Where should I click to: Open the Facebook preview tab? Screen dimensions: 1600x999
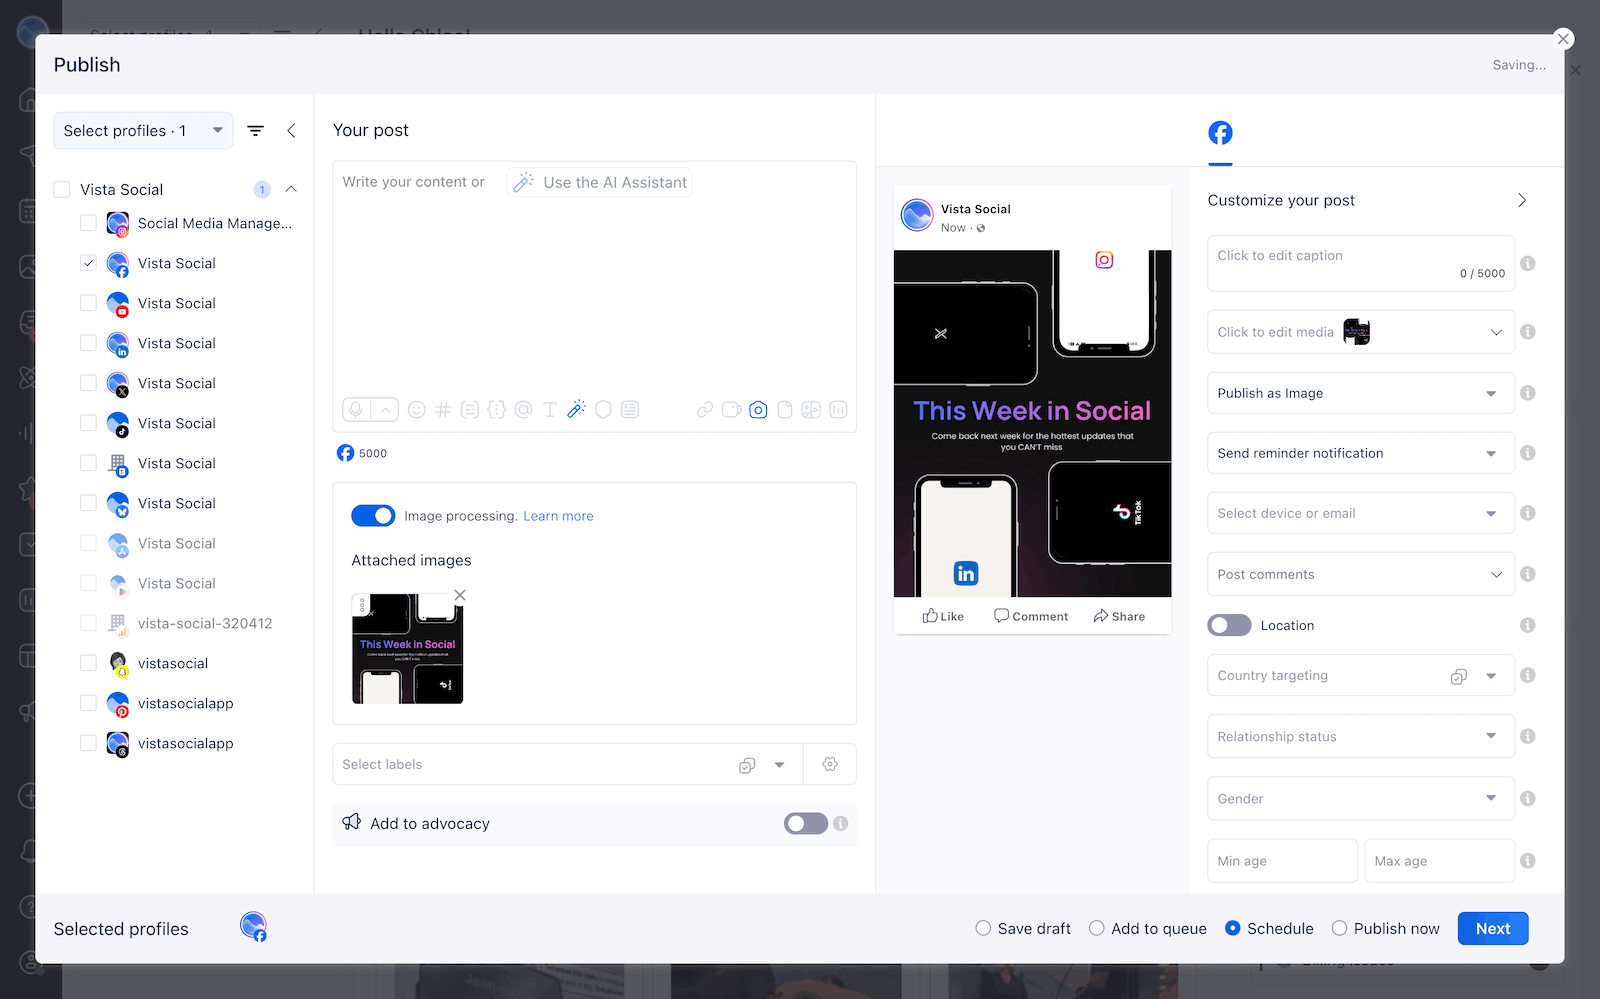pos(1220,133)
